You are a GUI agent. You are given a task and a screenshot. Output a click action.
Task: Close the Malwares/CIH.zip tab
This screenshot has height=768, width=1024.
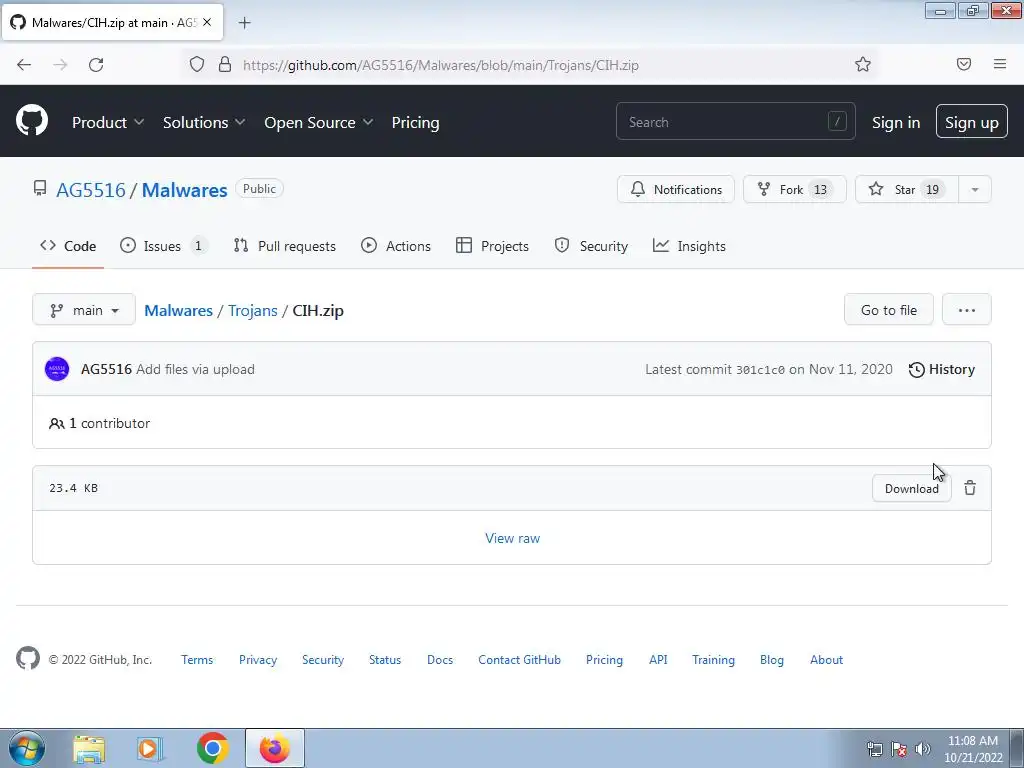tap(207, 22)
